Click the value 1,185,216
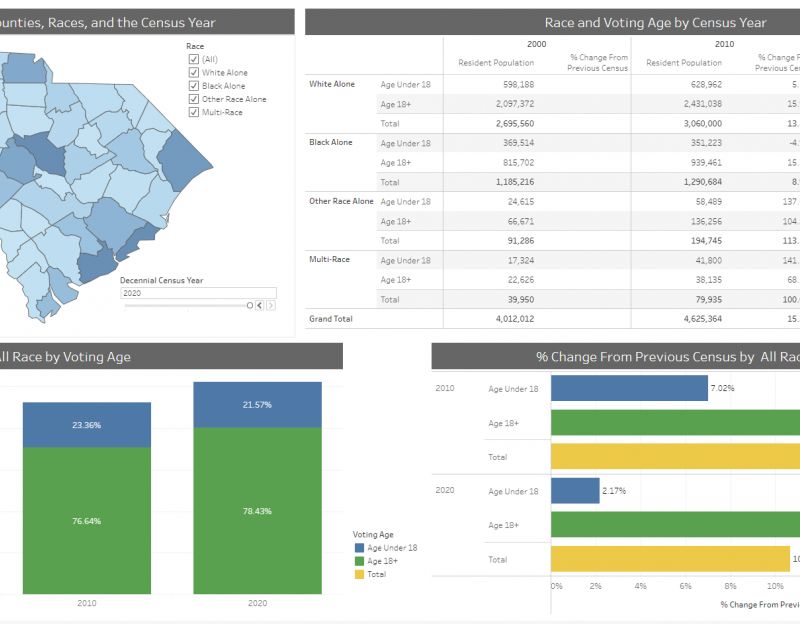Screen dimensions: 800x624 click(x=515, y=182)
